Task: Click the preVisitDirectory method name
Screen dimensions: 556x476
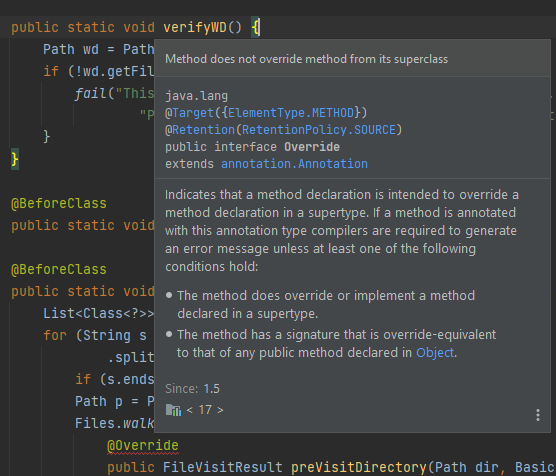Action: pyautogui.click(x=359, y=467)
